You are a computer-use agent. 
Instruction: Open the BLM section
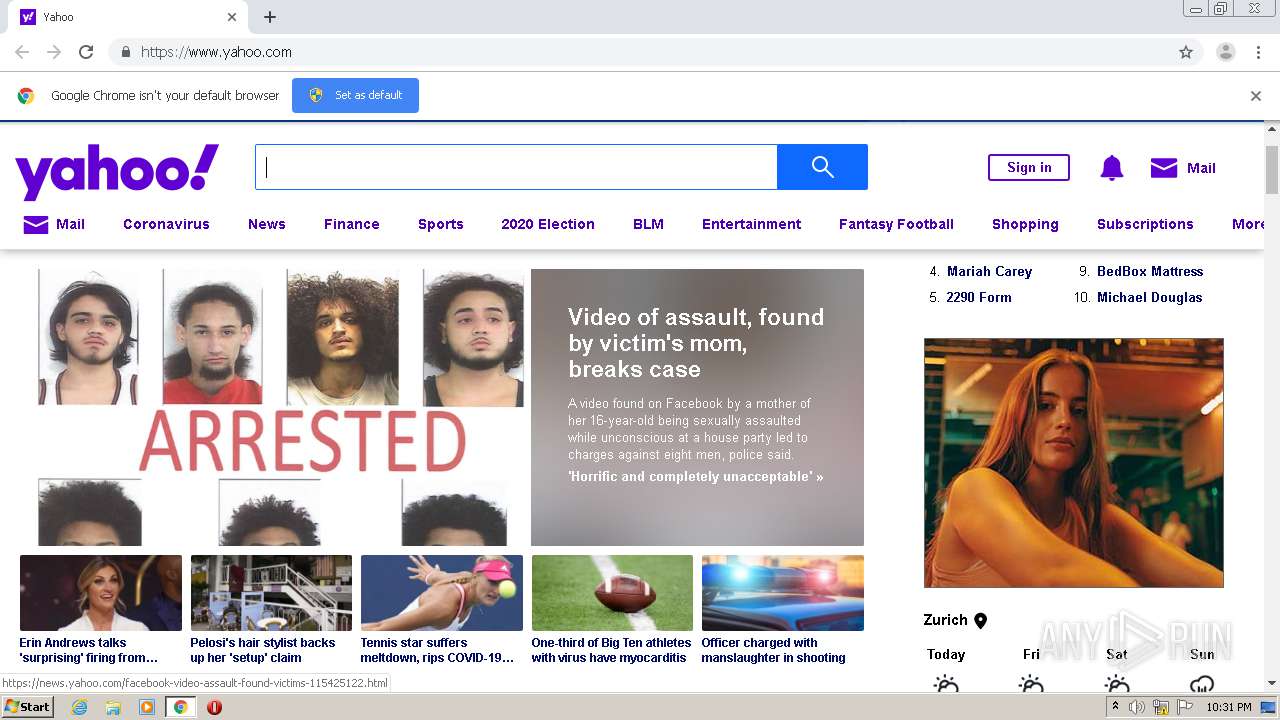point(648,224)
